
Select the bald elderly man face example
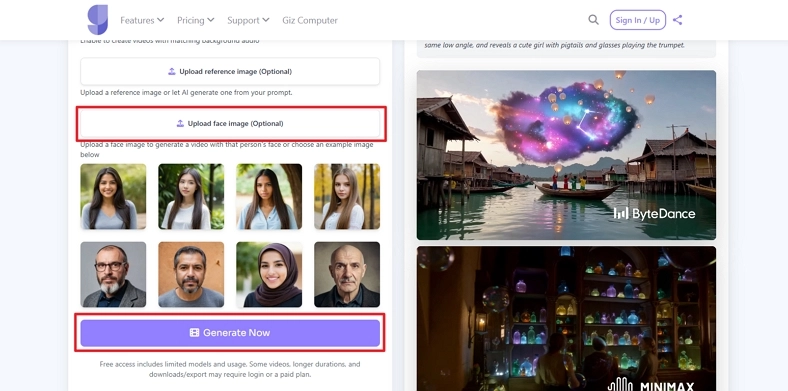tap(347, 274)
